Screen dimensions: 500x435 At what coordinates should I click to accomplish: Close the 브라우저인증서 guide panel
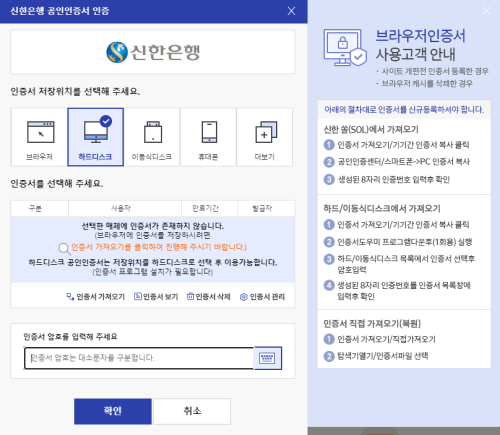(x=486, y=11)
